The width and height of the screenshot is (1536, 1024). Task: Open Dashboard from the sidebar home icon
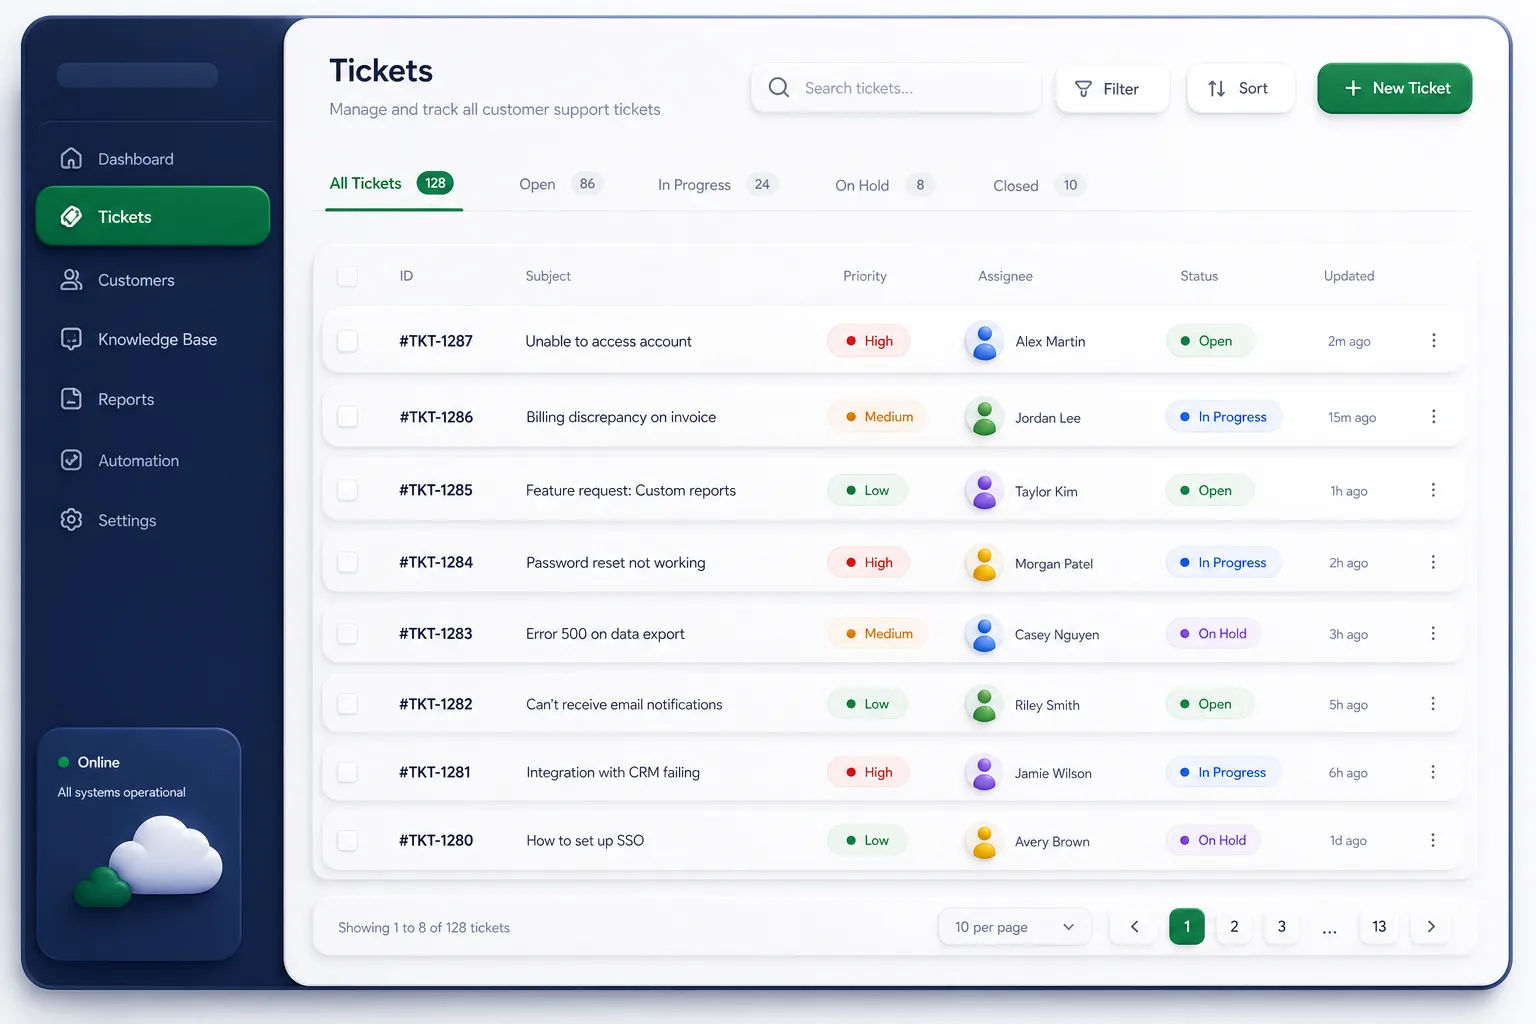click(71, 158)
